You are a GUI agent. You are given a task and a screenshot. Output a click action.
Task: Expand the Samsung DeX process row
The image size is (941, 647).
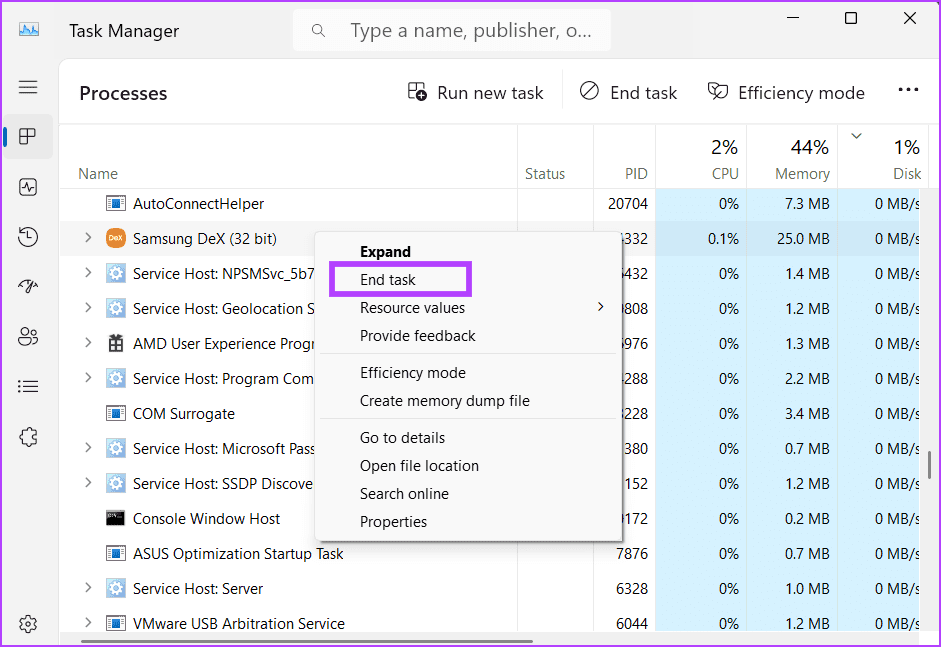87,238
